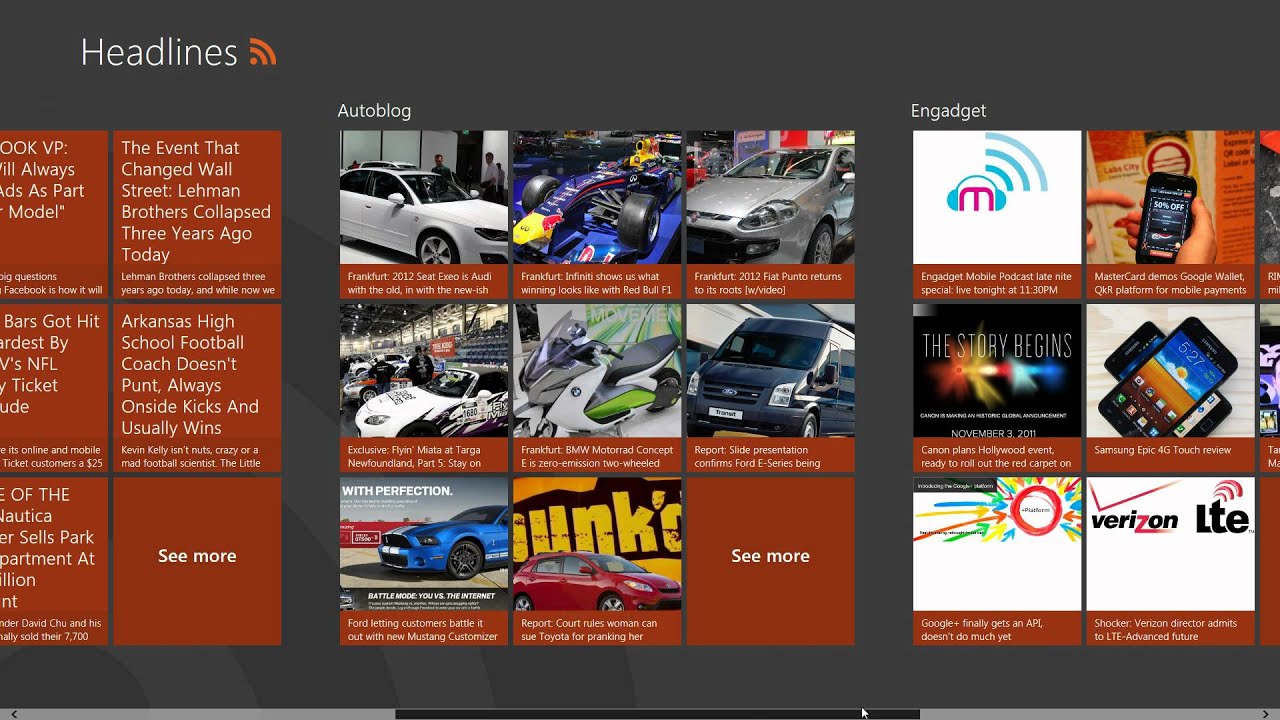Screen dimensions: 1280x720
Task: Open 2012 Fiat Punto article thumbnail
Action: coord(770,197)
